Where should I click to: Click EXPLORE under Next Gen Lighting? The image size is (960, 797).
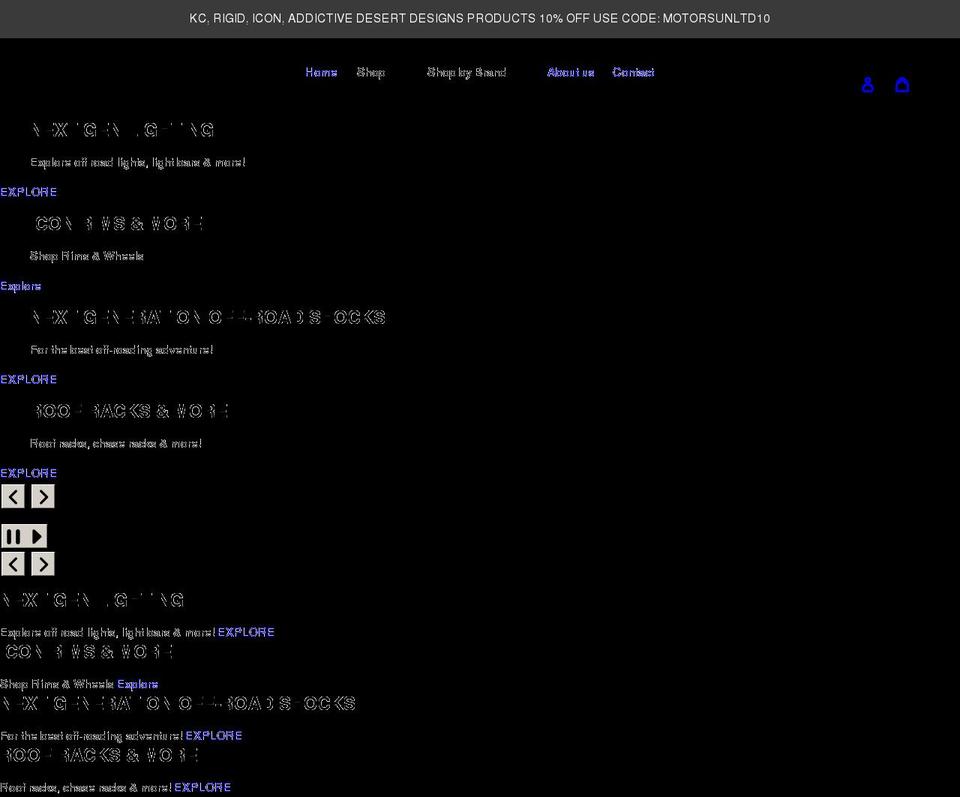[x=28, y=191]
